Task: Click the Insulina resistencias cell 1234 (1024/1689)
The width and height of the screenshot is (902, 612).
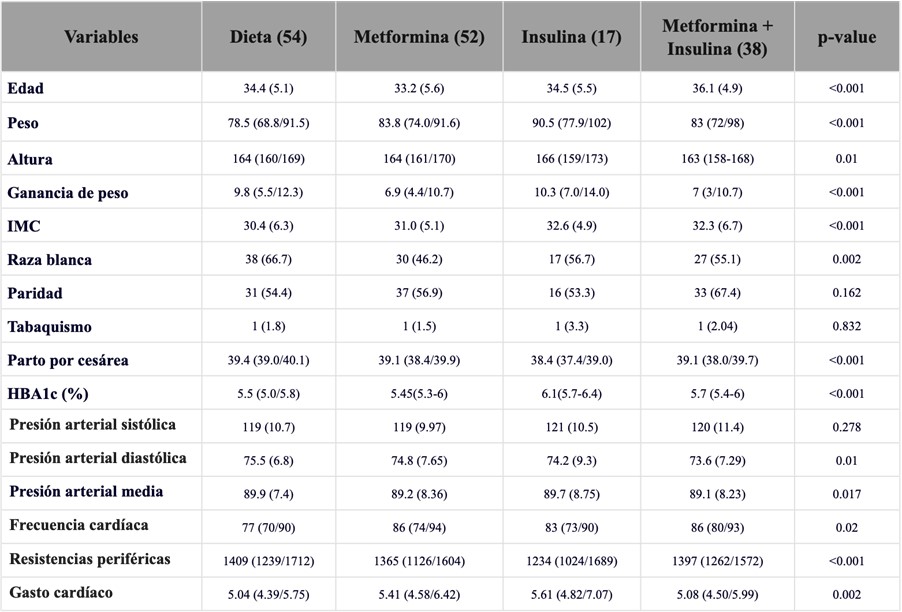Action: (x=571, y=561)
